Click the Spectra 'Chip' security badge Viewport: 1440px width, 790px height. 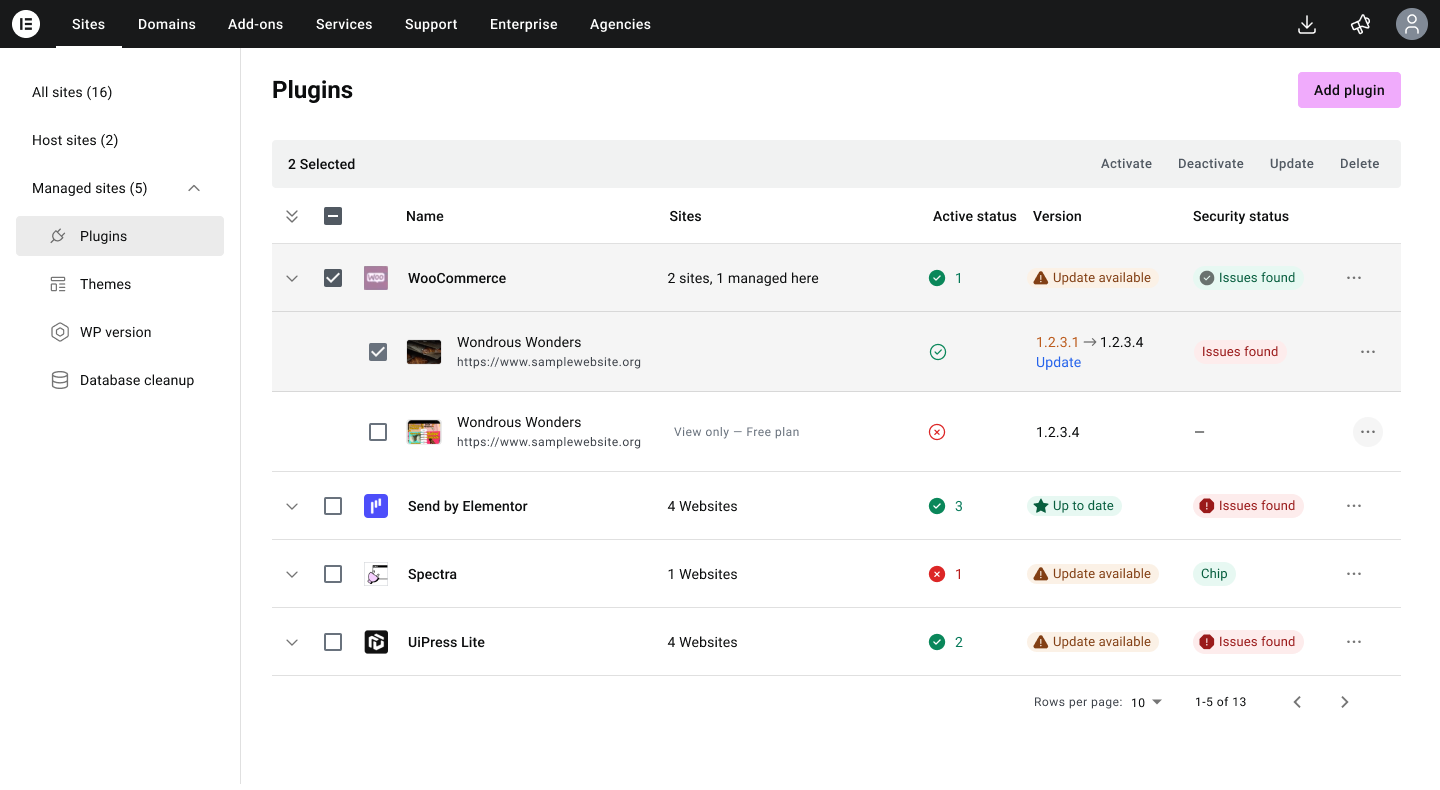point(1214,574)
